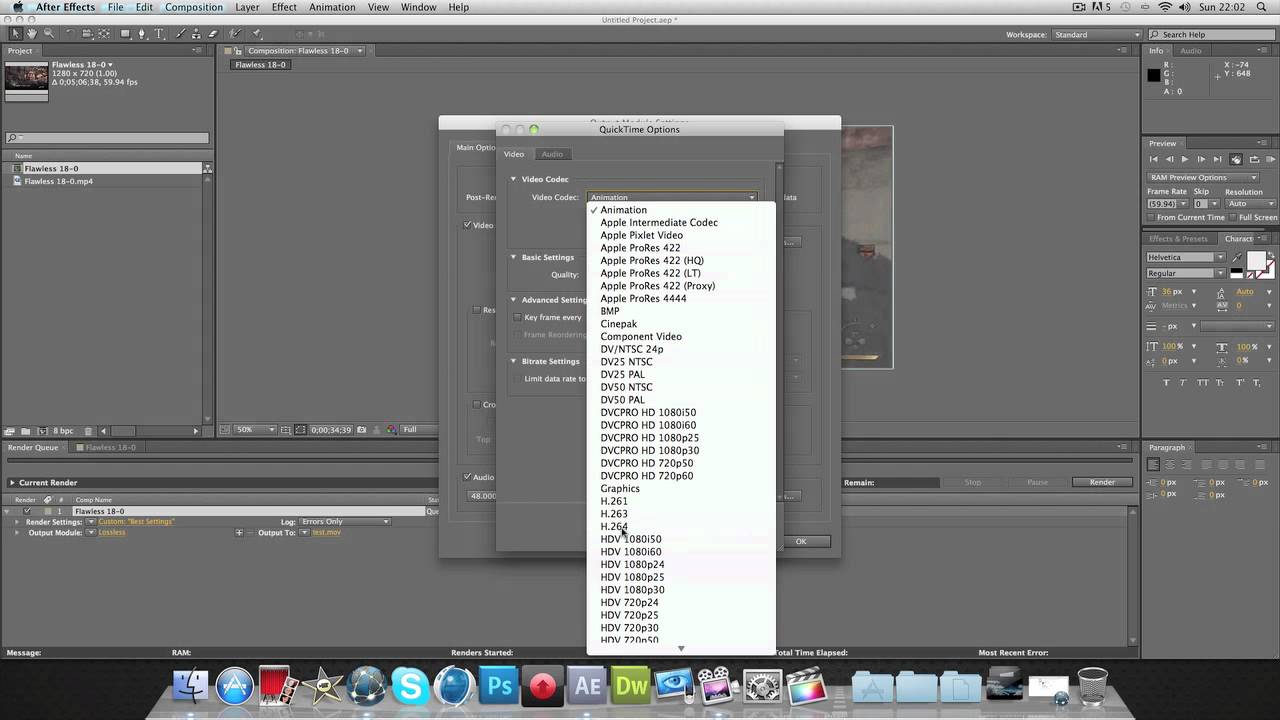Click the Play button in Preview panel
Image resolution: width=1280 pixels, height=720 pixels.
click(x=1185, y=159)
